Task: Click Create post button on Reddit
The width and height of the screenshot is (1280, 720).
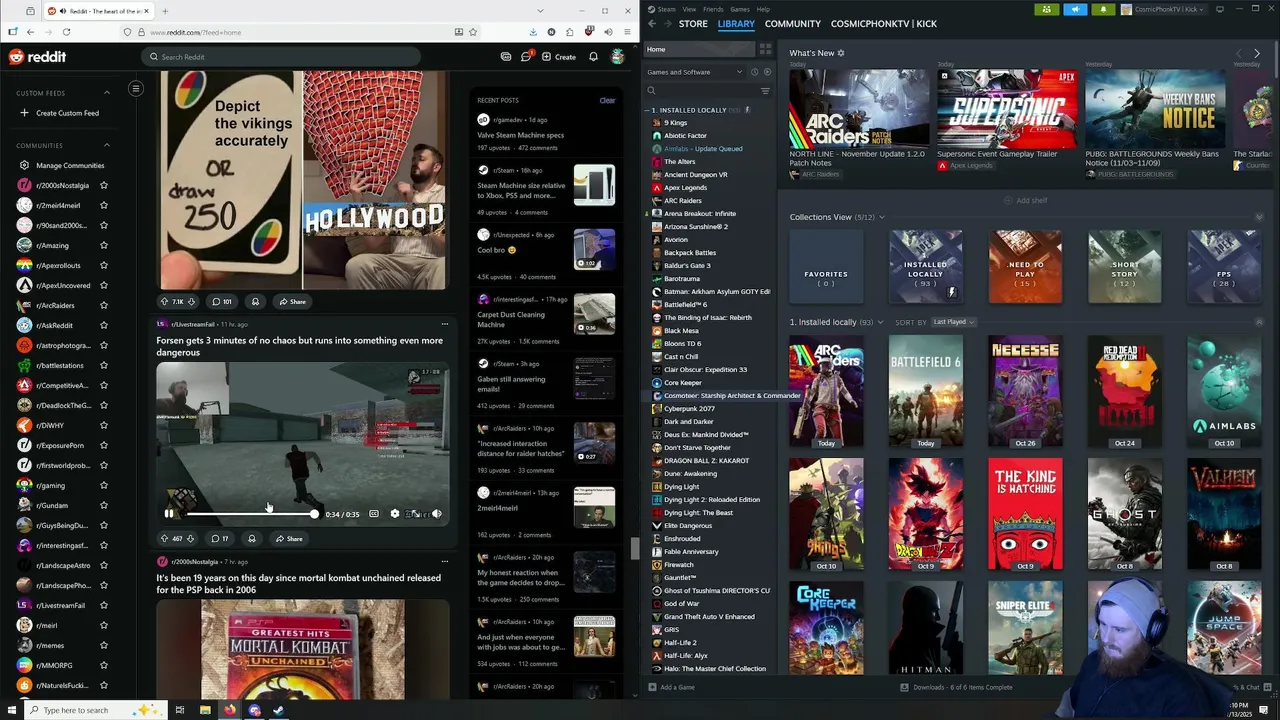Action: click(x=559, y=57)
